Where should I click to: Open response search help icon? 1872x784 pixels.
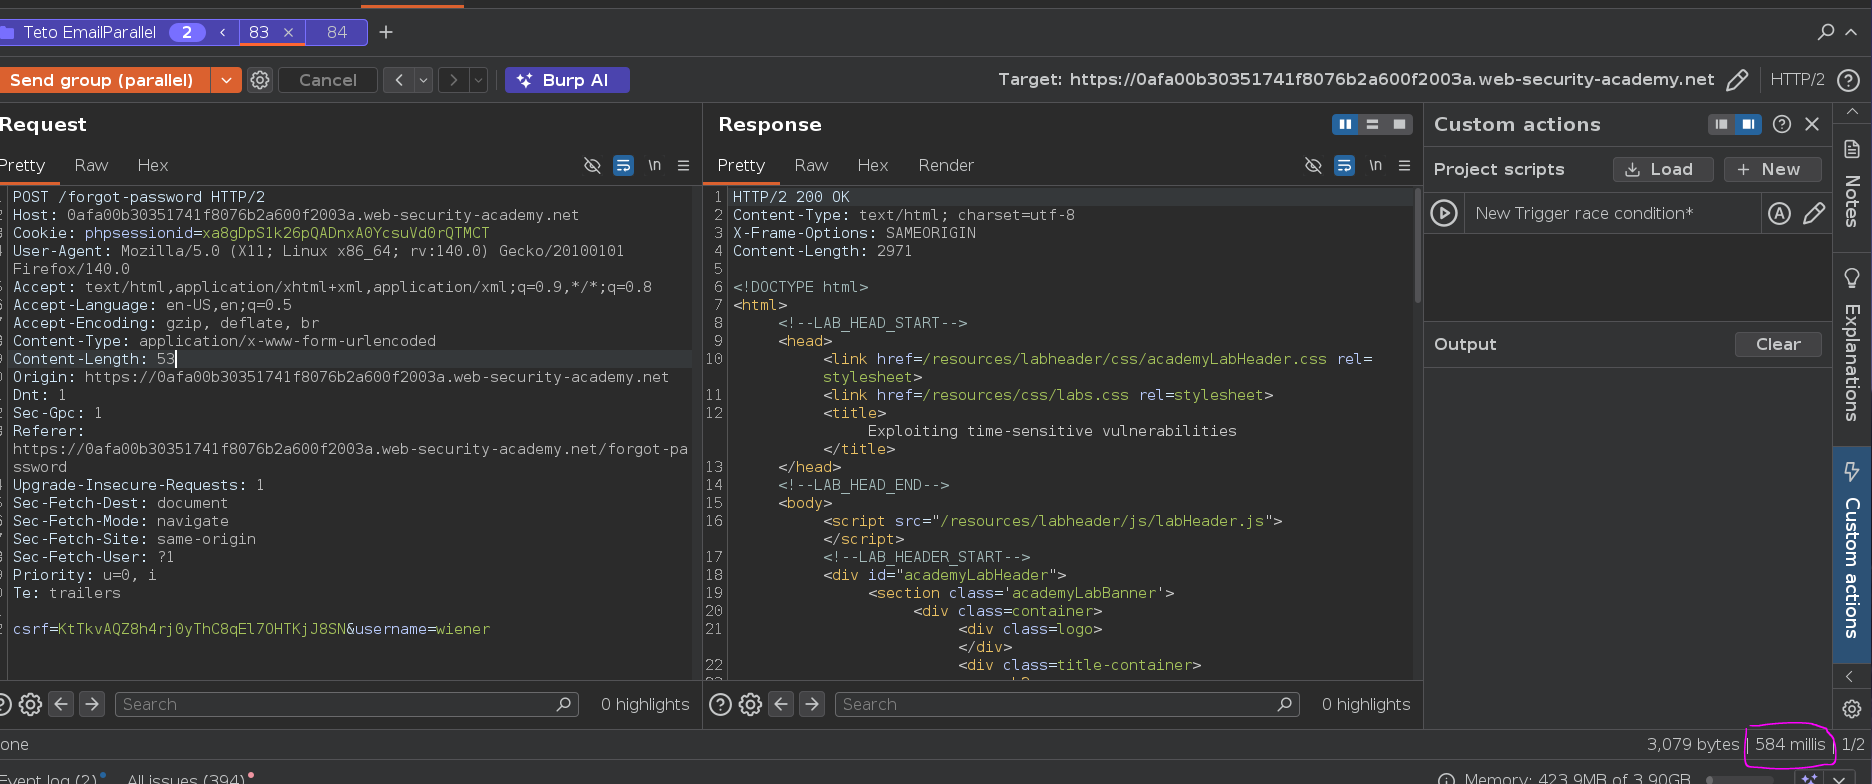pos(720,704)
